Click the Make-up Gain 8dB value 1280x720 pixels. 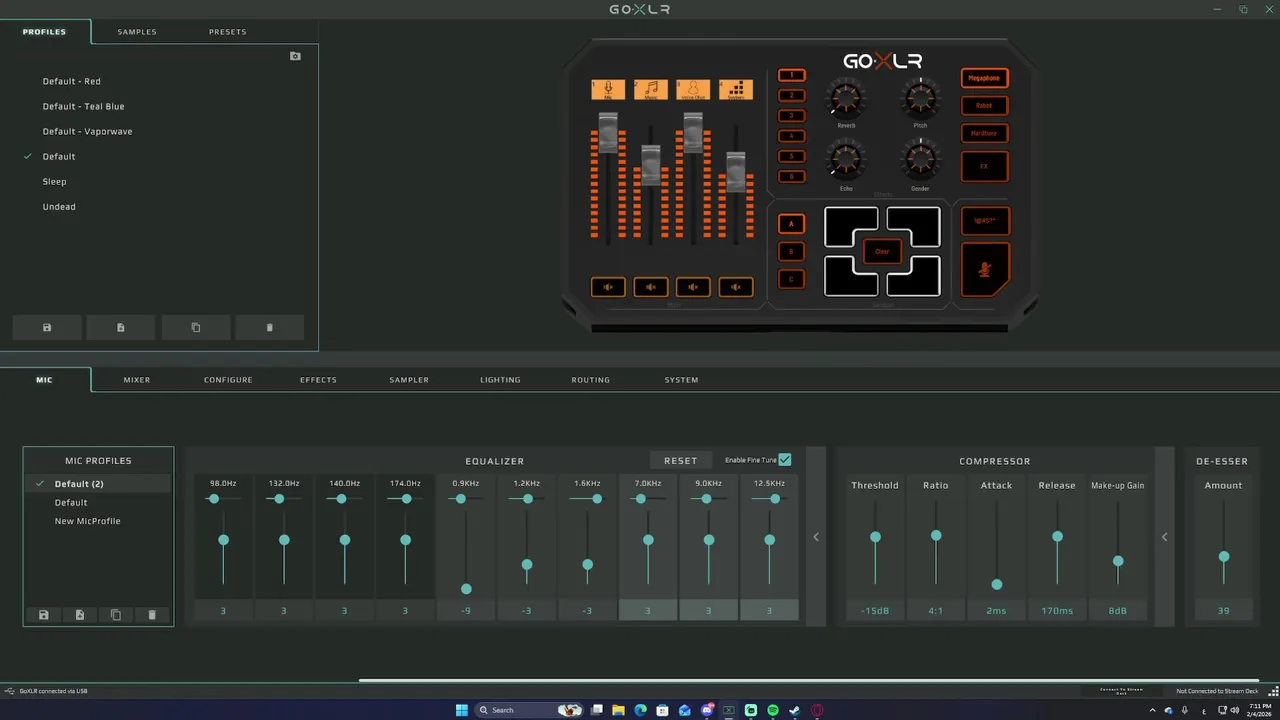[1117, 611]
